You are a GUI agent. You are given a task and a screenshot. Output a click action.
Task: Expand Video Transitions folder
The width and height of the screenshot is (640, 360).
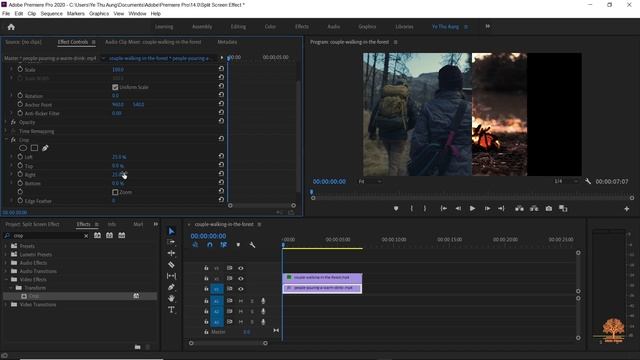[x=6, y=304]
